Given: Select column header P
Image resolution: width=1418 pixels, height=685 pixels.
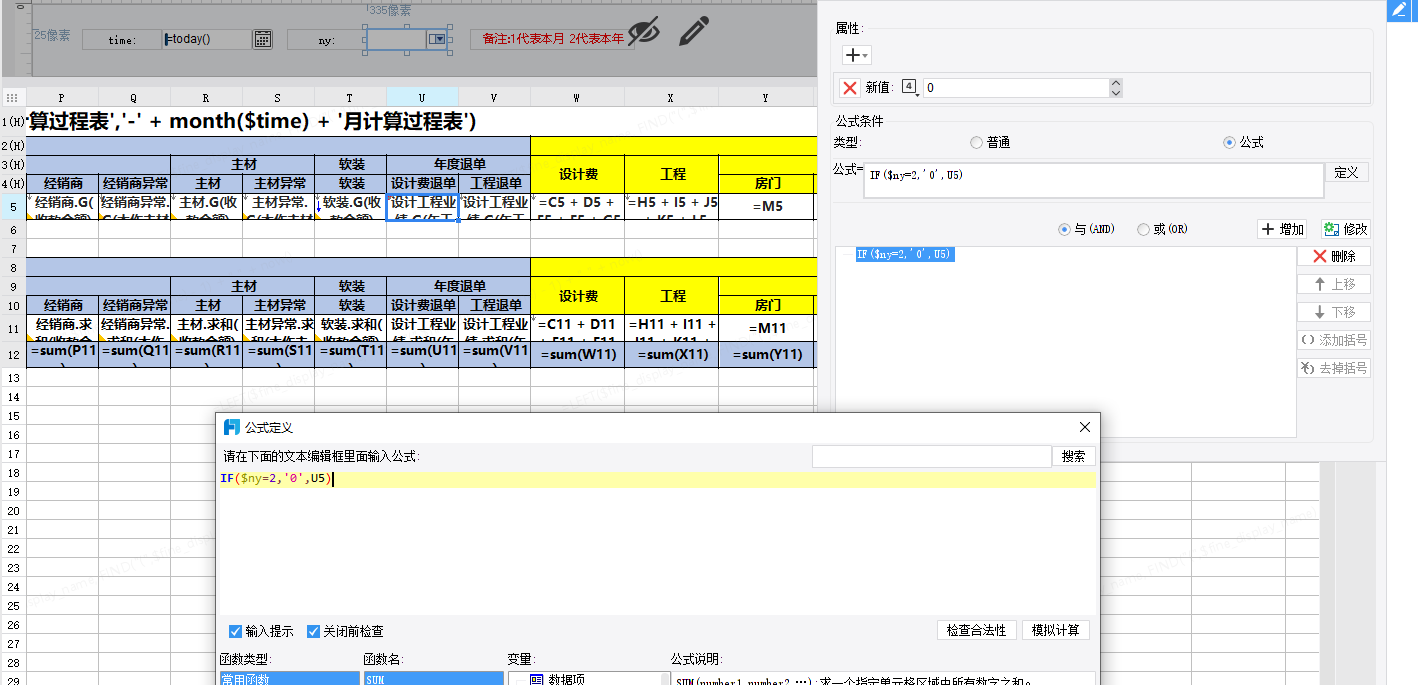Looking at the screenshot, I should point(62,98).
